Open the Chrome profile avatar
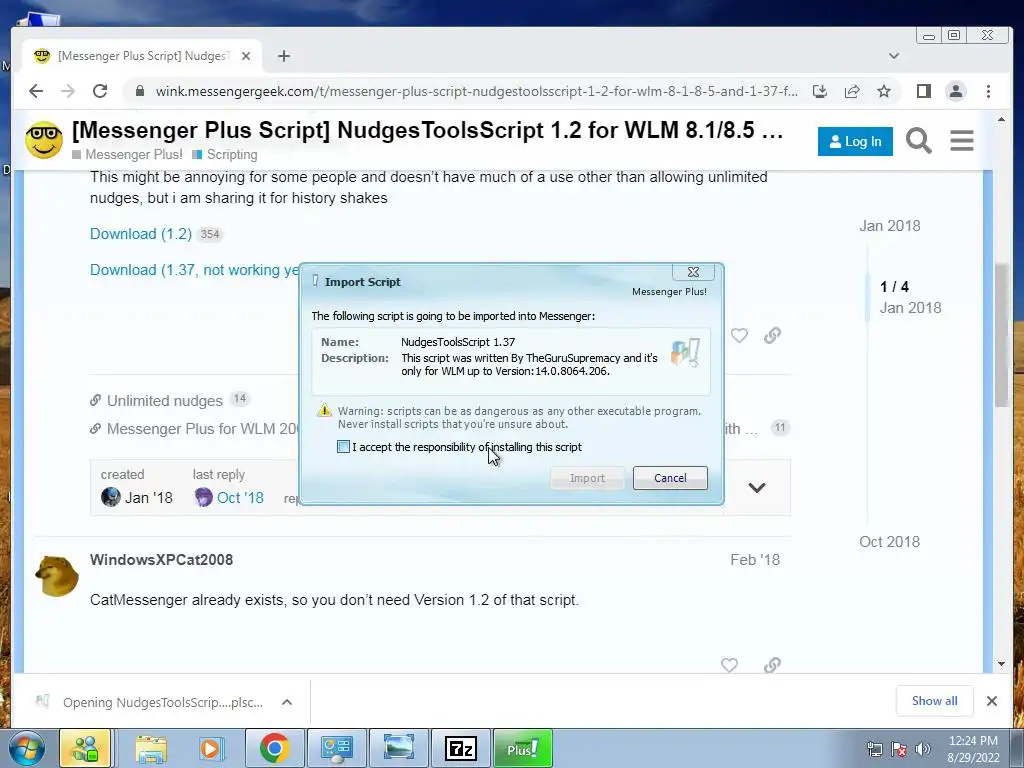Screen dimensions: 1024x768 (955, 91)
